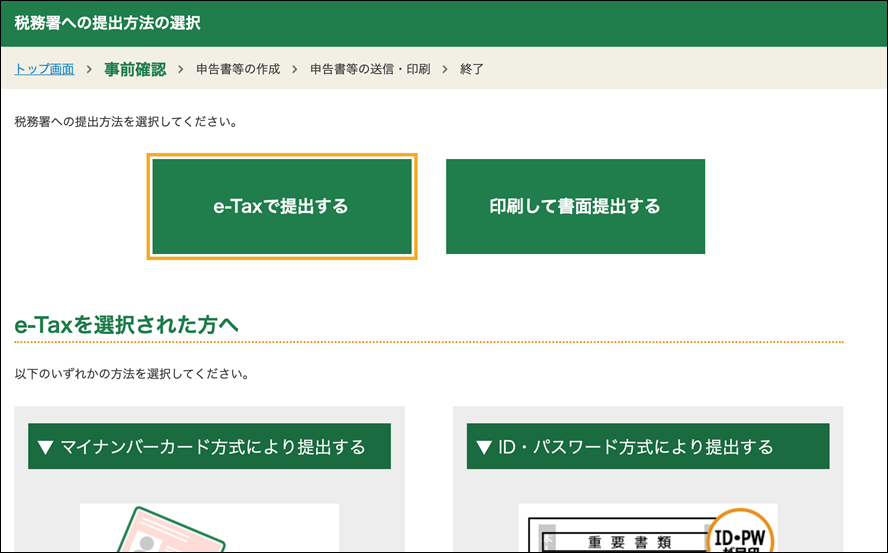This screenshot has width=888, height=553.
Task: Click text '税務署への提出方法を選択してください。'
Action: tap(126, 122)
